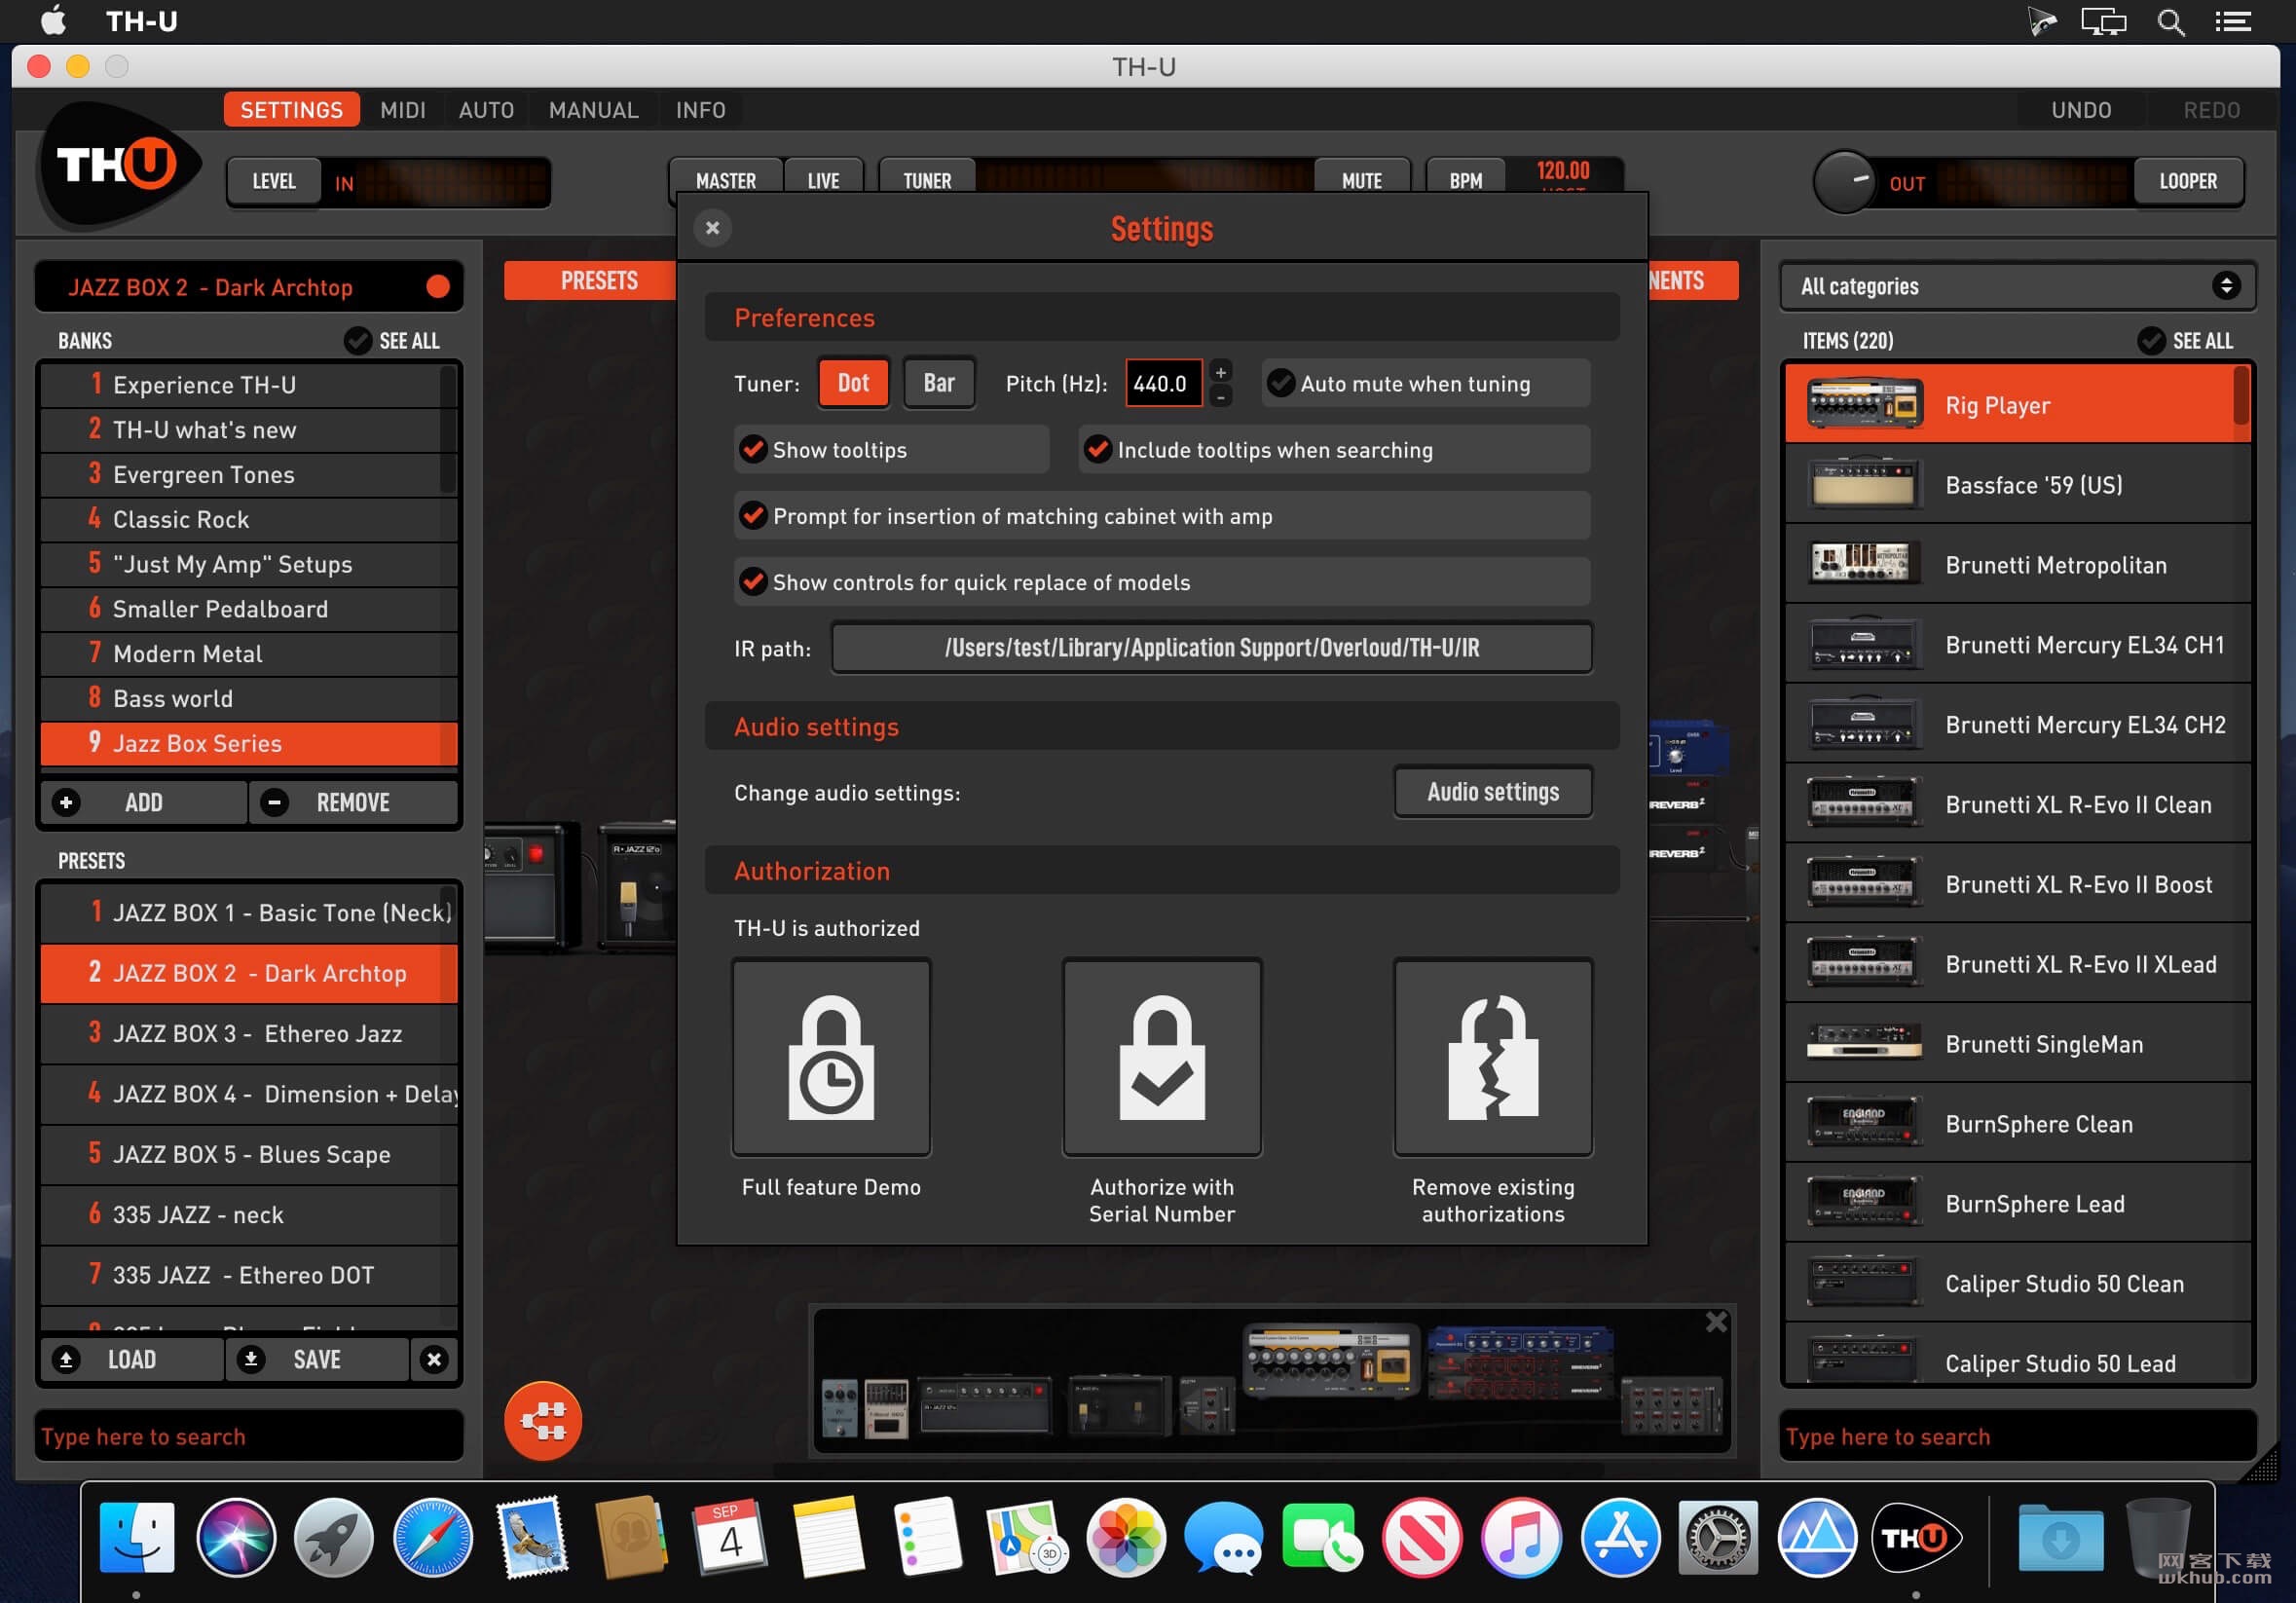Click the output volume knob next to OUT
The width and height of the screenshot is (2296, 1603).
pos(1845,181)
